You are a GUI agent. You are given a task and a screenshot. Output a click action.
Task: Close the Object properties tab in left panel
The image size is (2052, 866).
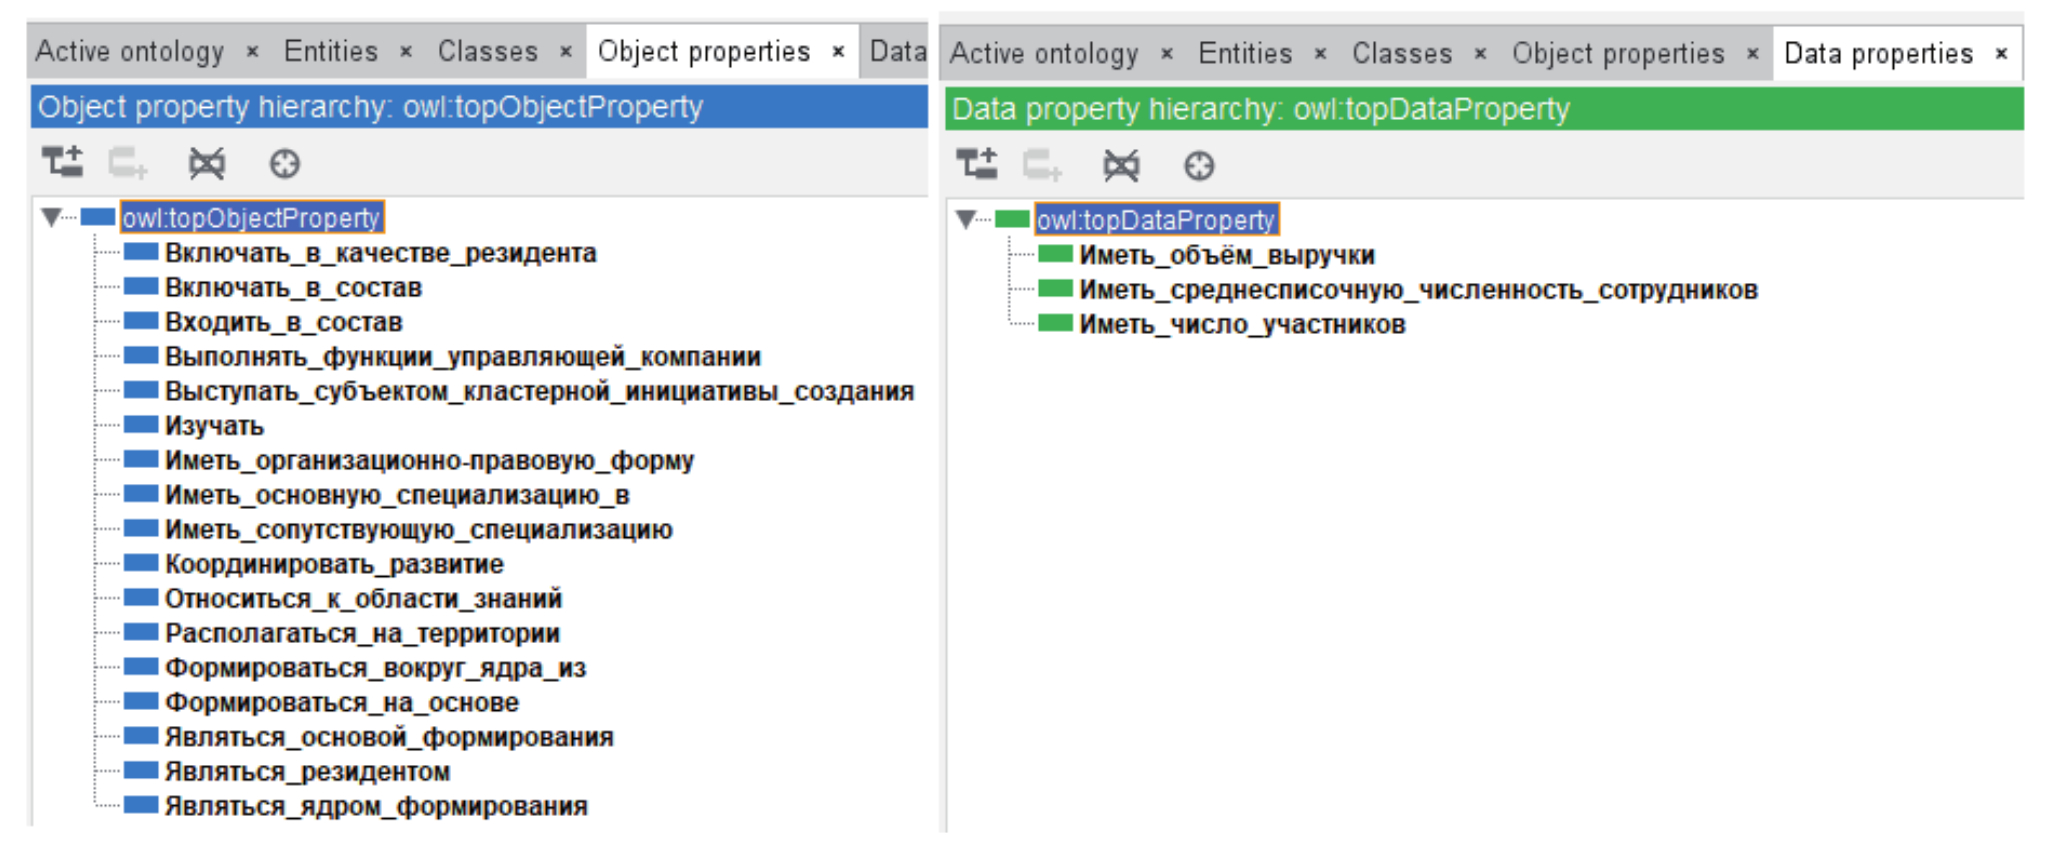tap(838, 52)
